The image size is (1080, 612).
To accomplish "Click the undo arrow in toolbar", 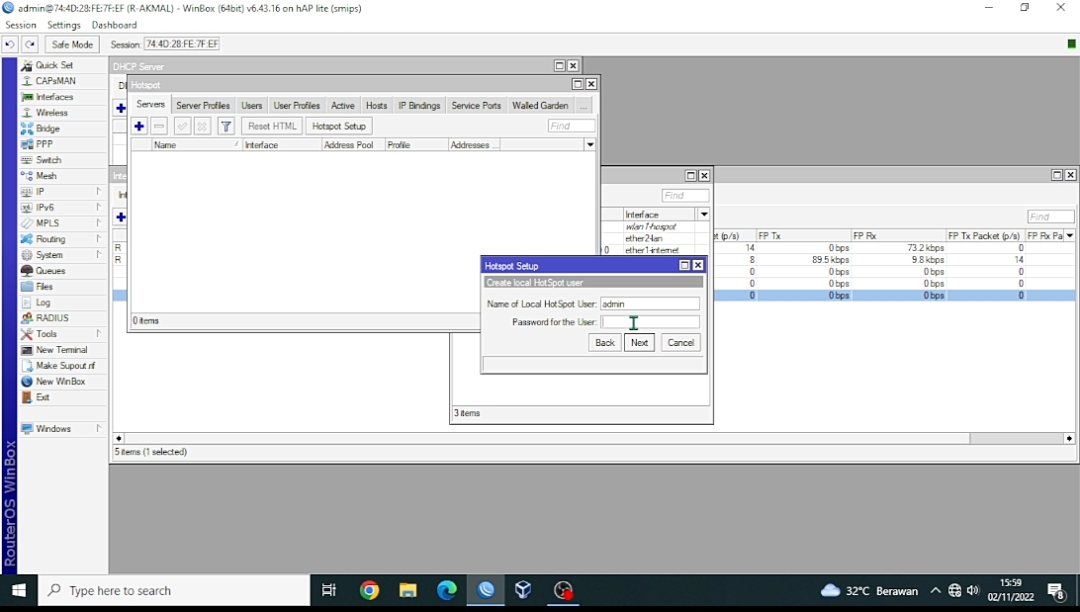I will pos(10,44).
